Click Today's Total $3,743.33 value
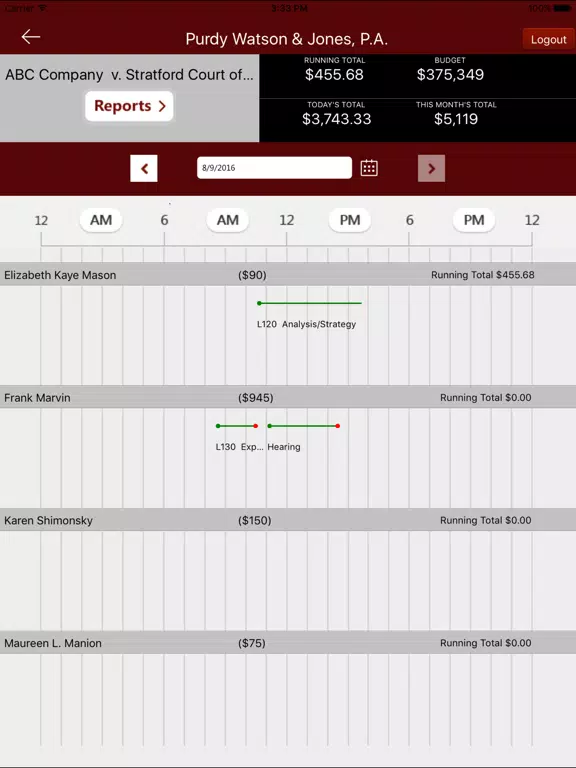Viewport: 576px width, 768px height. 336,119
